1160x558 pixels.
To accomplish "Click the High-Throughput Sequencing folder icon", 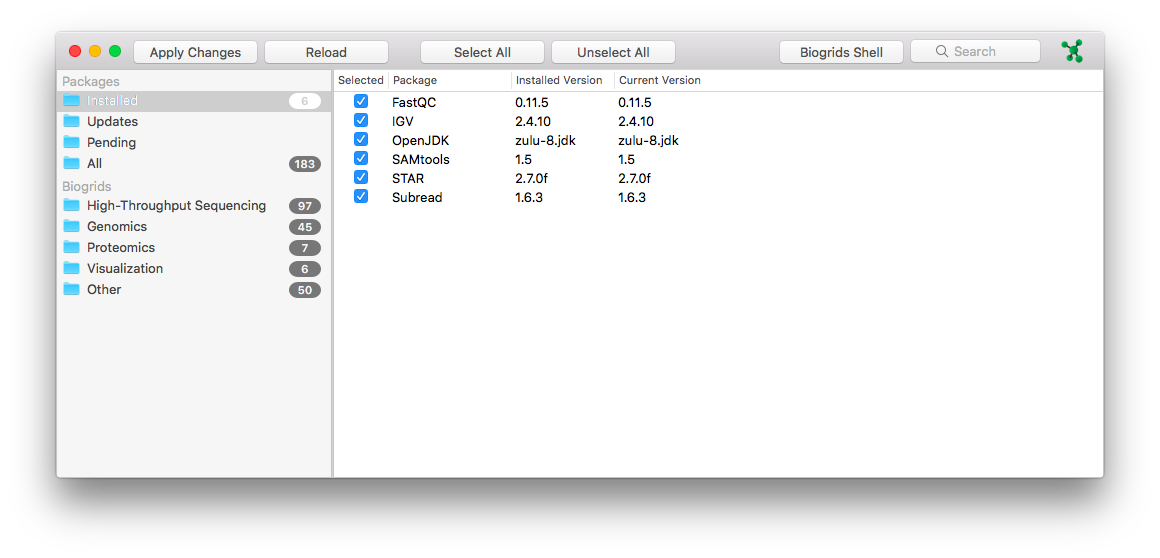I will (x=71, y=205).
